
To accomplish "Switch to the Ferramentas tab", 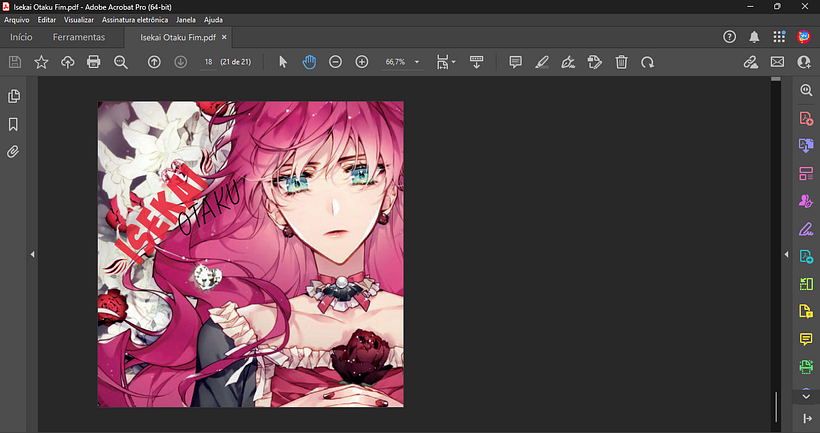I will click(79, 37).
